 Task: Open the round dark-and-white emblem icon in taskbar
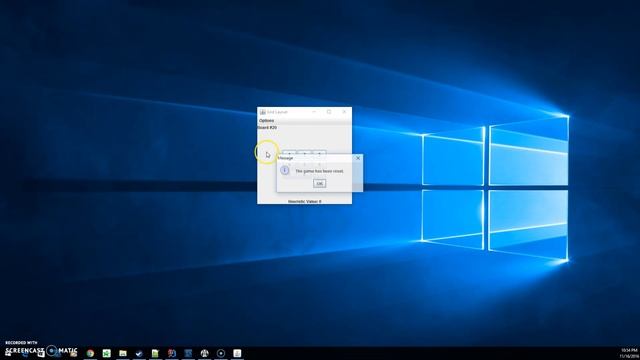204,353
